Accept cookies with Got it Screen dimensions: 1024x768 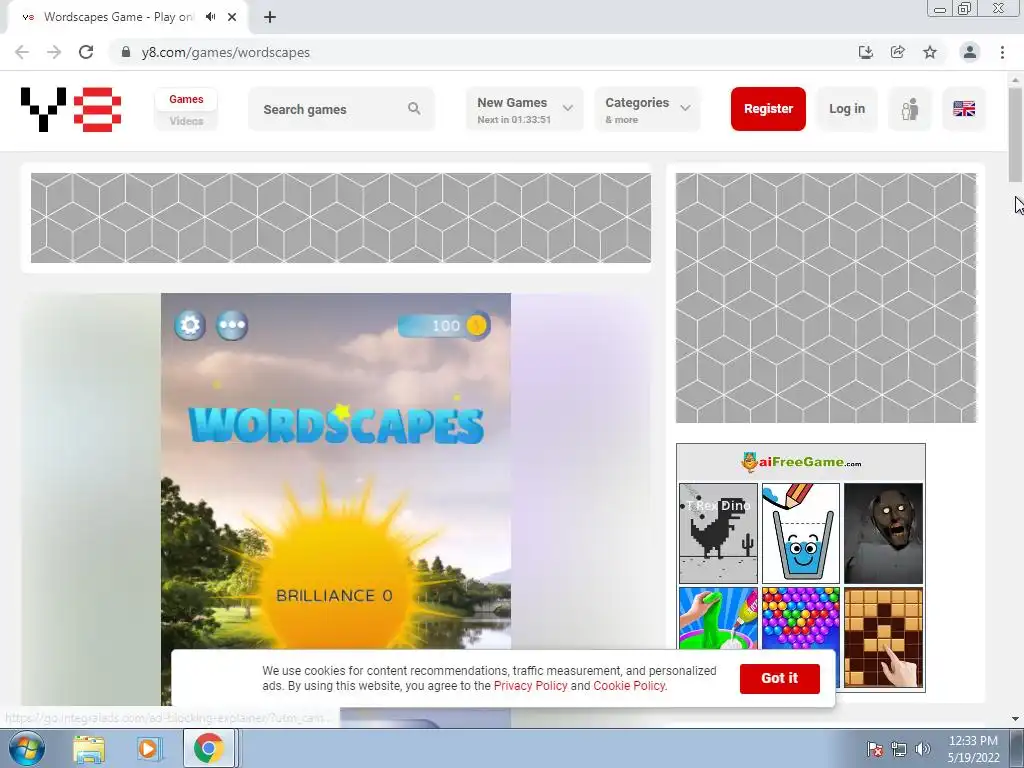pos(780,679)
